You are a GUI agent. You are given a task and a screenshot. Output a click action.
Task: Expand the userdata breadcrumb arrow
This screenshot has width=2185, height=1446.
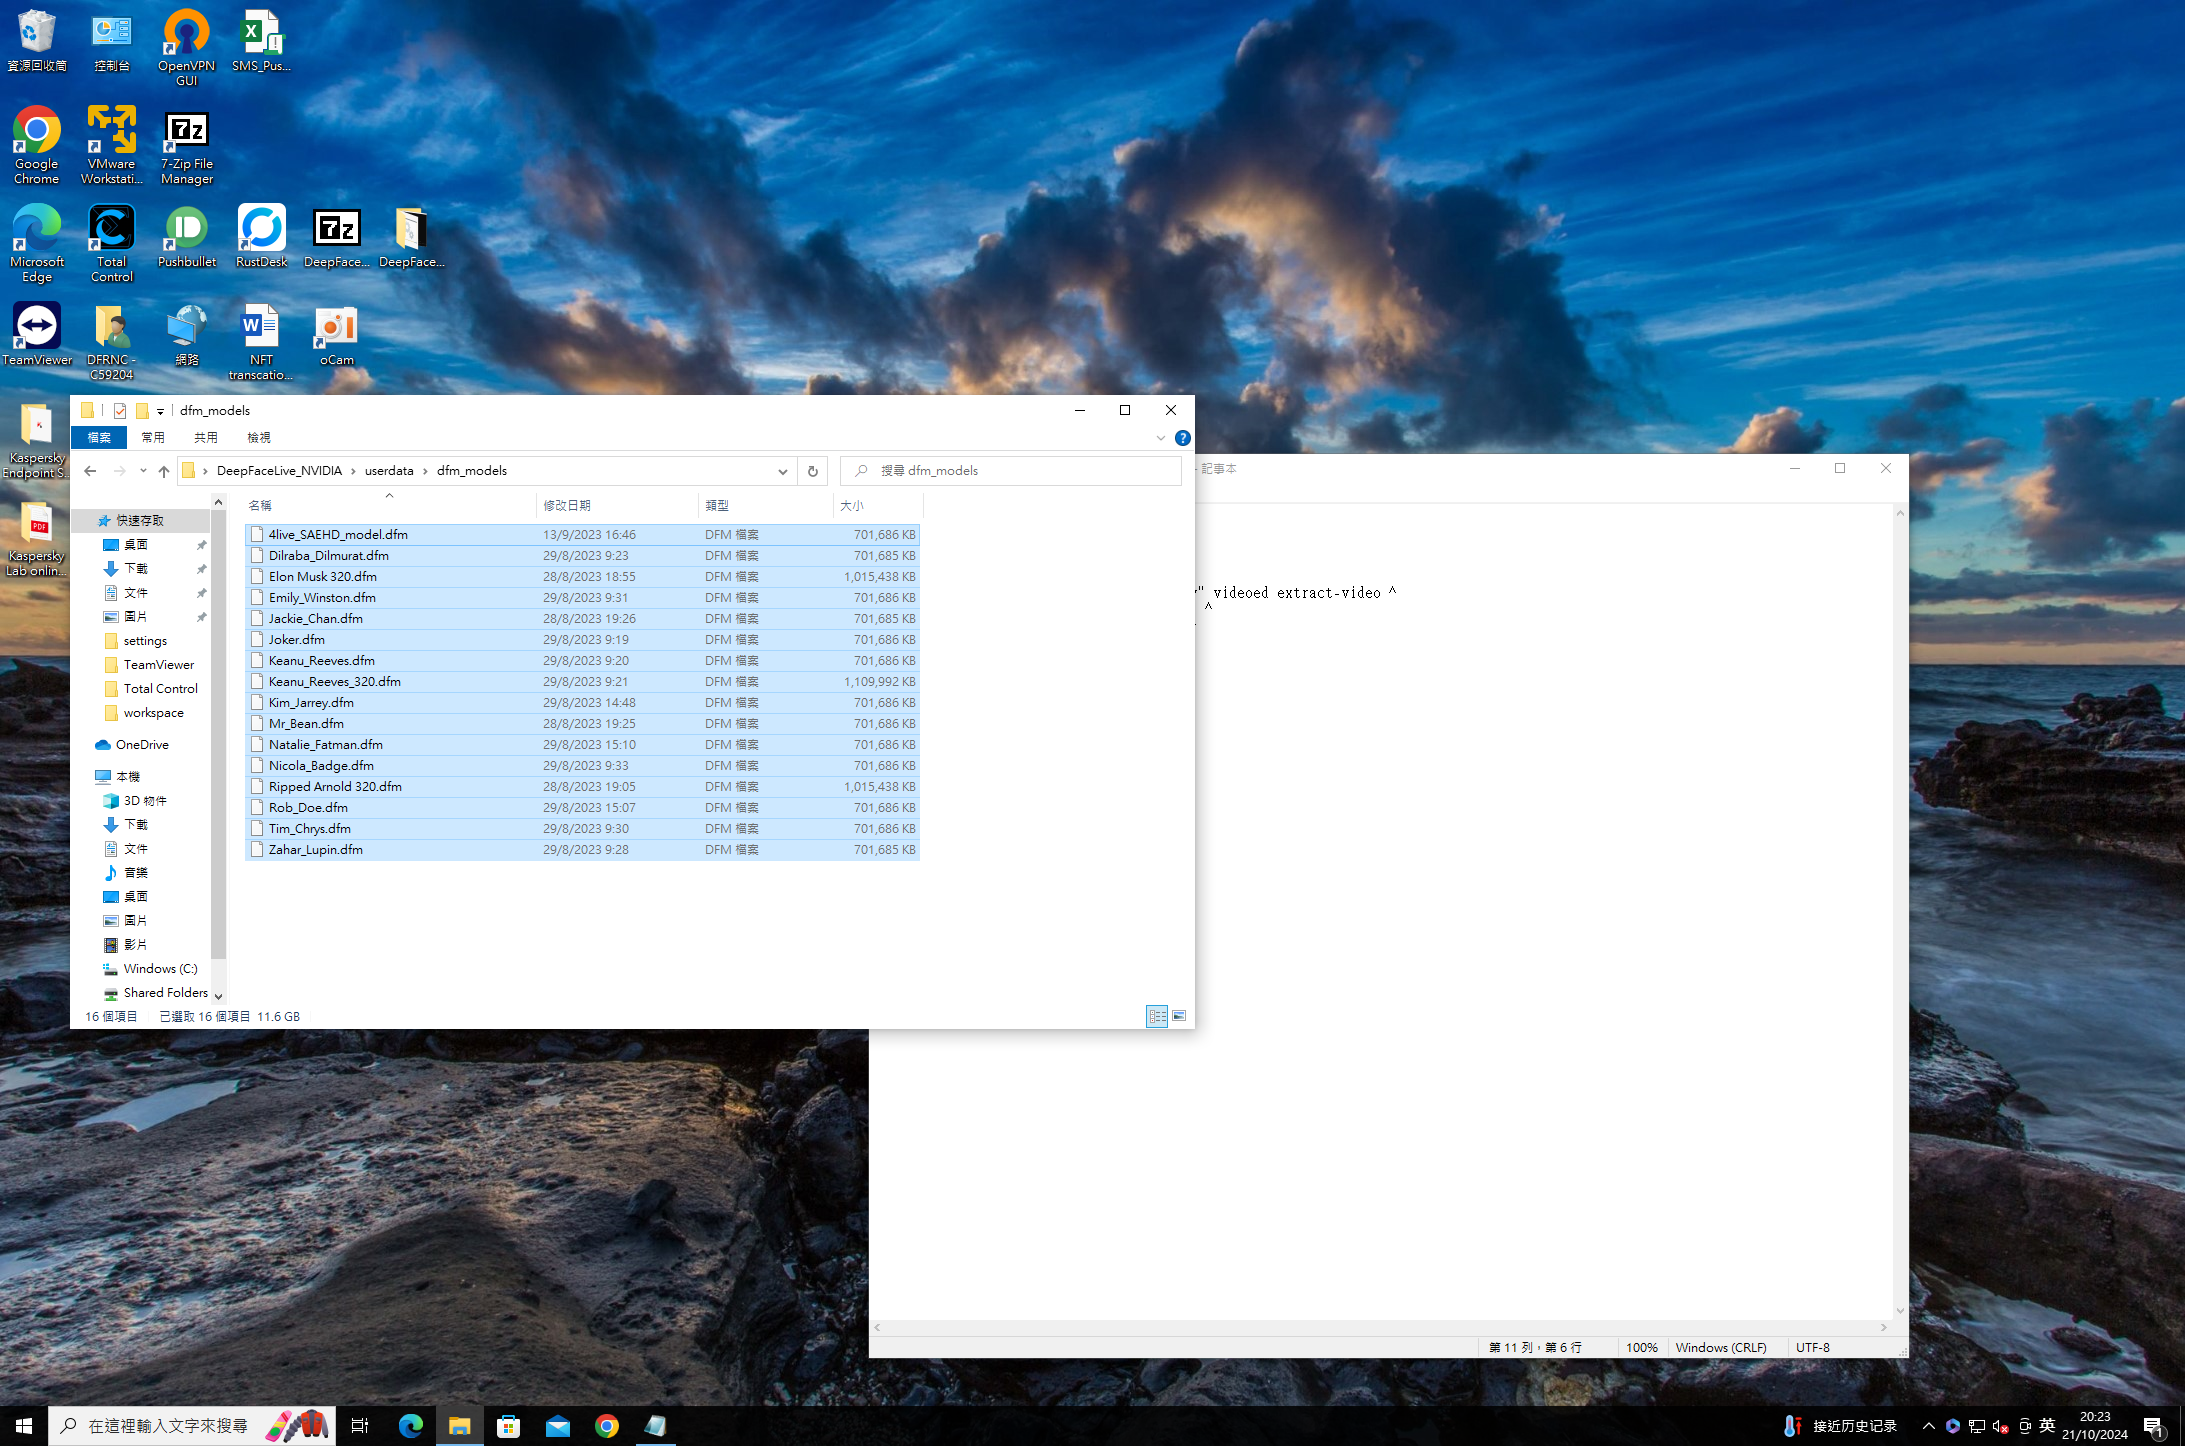coord(425,471)
